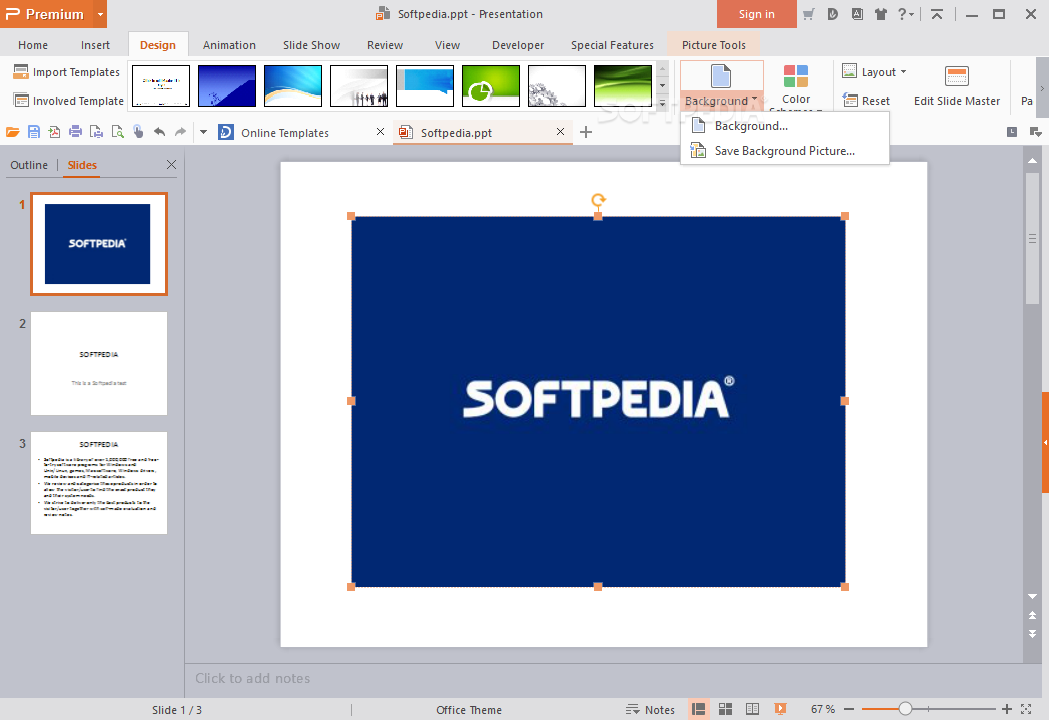
Task: Switch to the Outline panel tab
Action: tap(29, 165)
